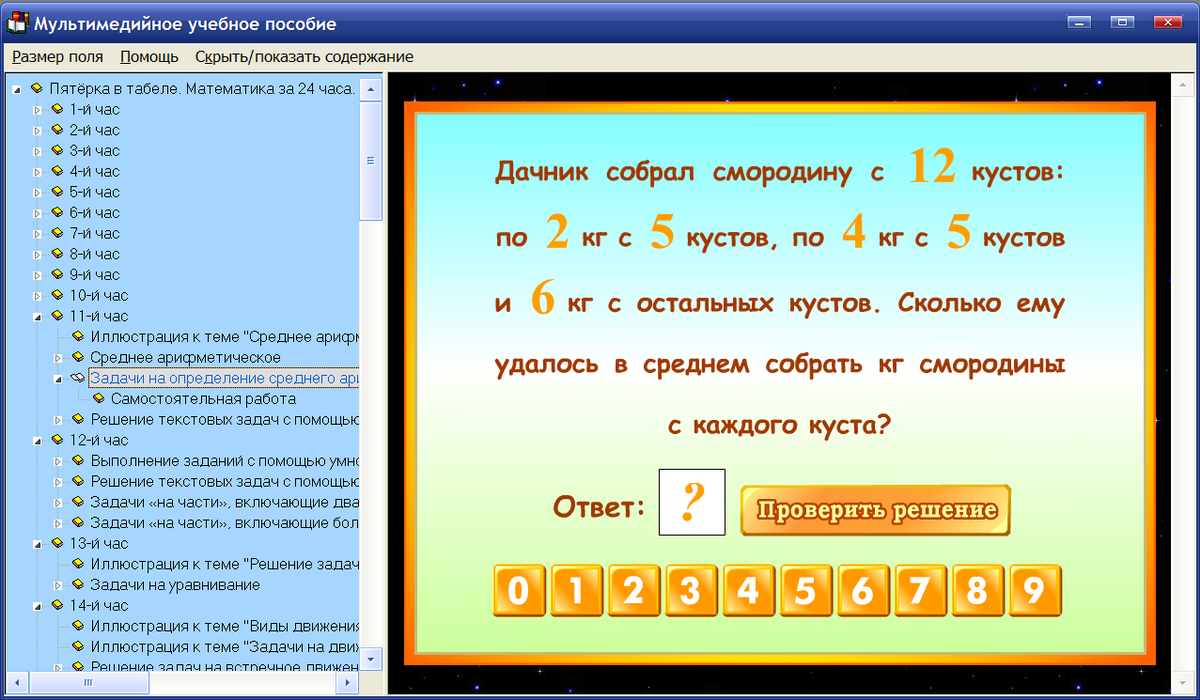
Task: Click horizontal scrollbar right arrow
Action: 348,682
